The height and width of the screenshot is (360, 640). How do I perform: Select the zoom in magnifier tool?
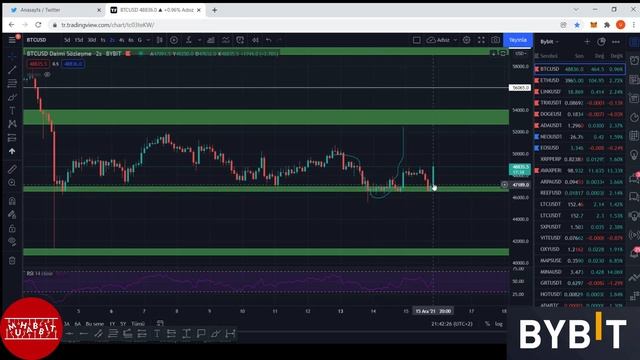[x=12, y=183]
